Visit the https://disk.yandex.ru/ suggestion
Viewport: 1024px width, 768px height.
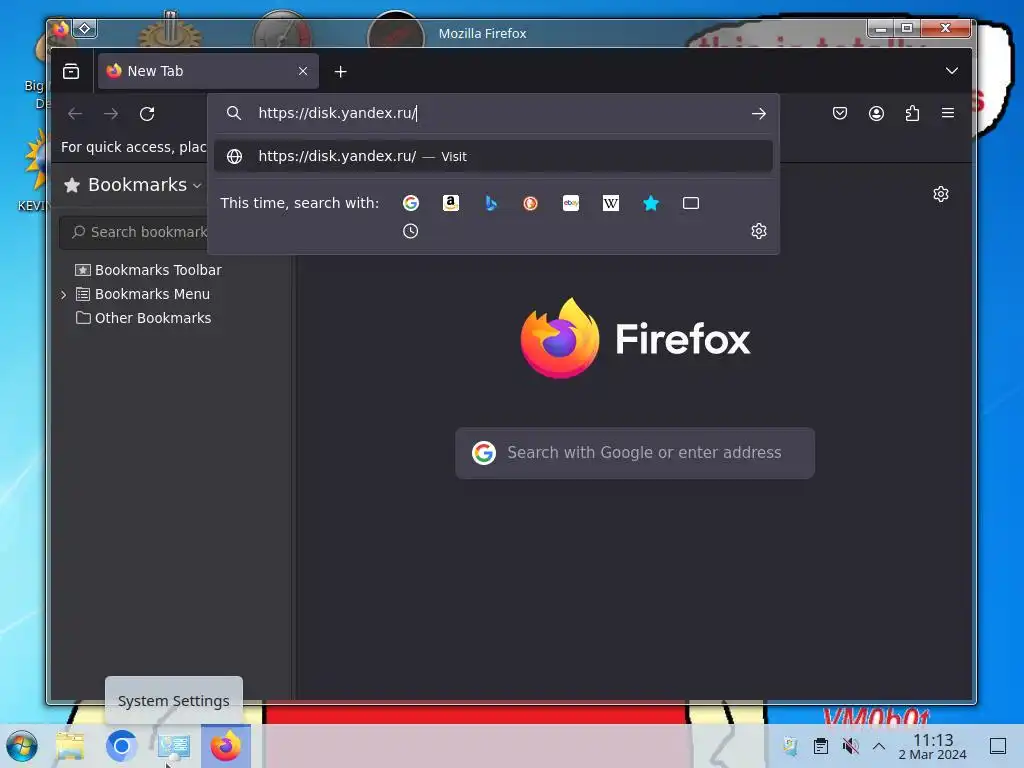pos(493,156)
